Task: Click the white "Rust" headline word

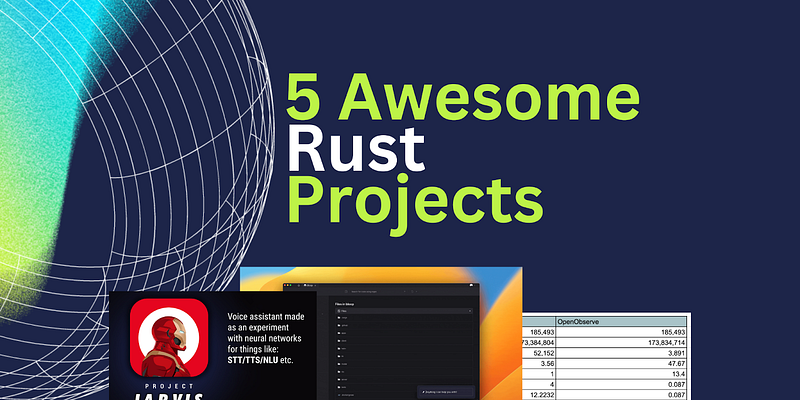Action: (356, 148)
